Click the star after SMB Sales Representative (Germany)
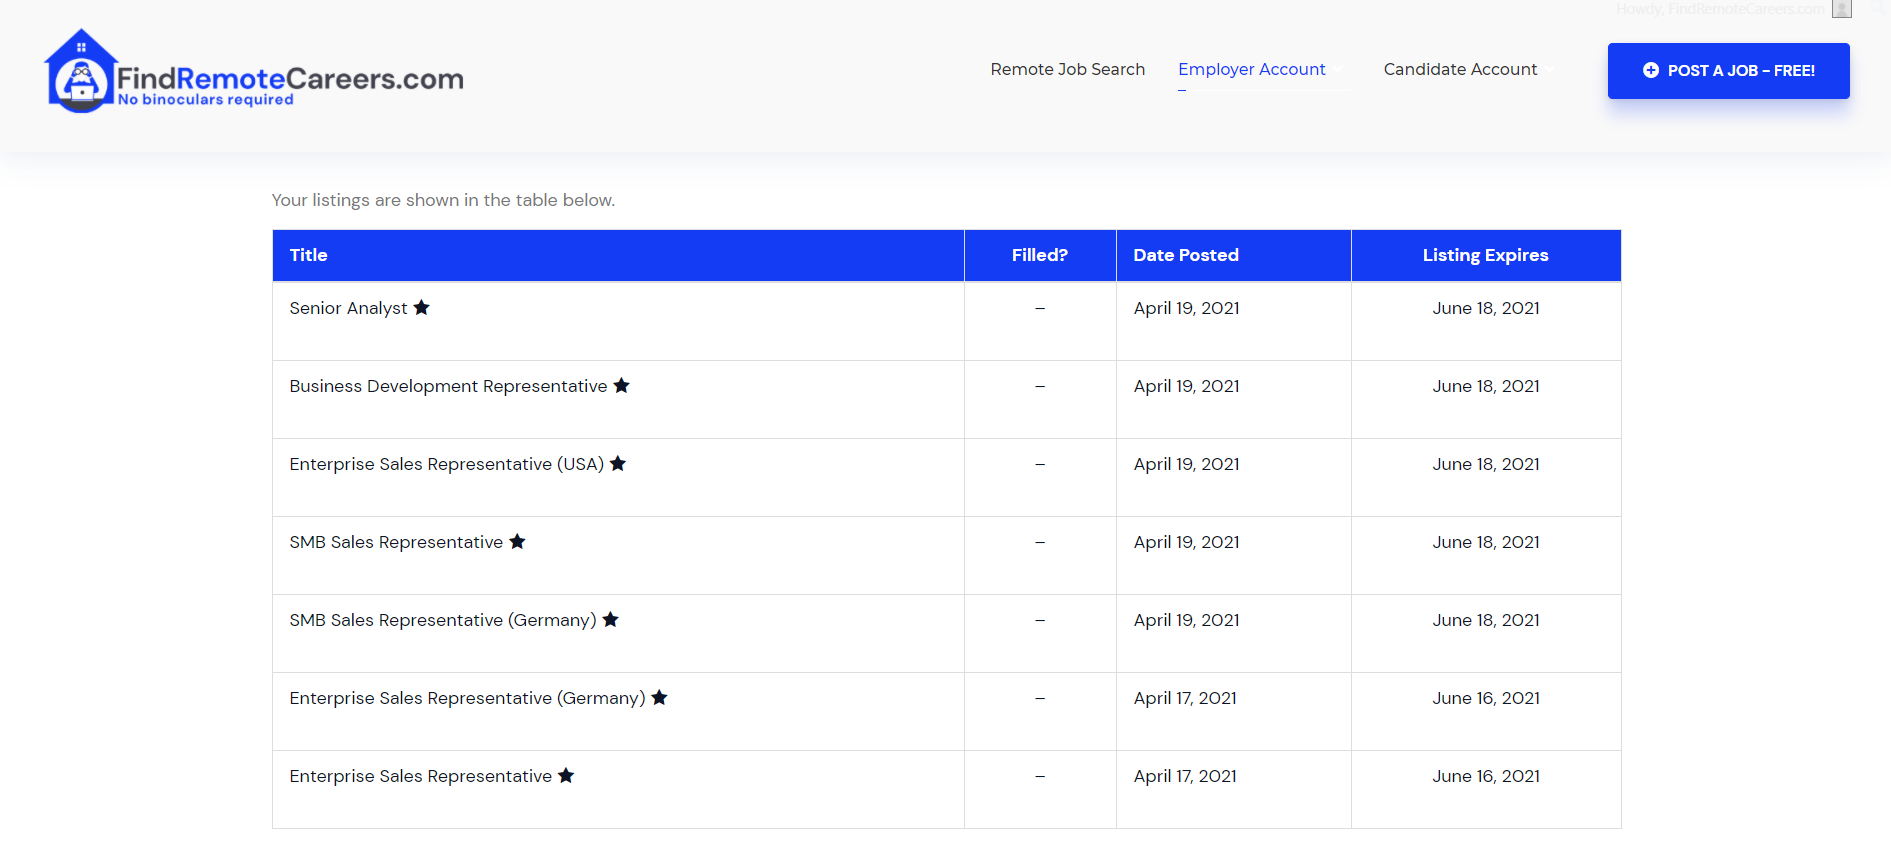The image size is (1891, 847). 611,619
